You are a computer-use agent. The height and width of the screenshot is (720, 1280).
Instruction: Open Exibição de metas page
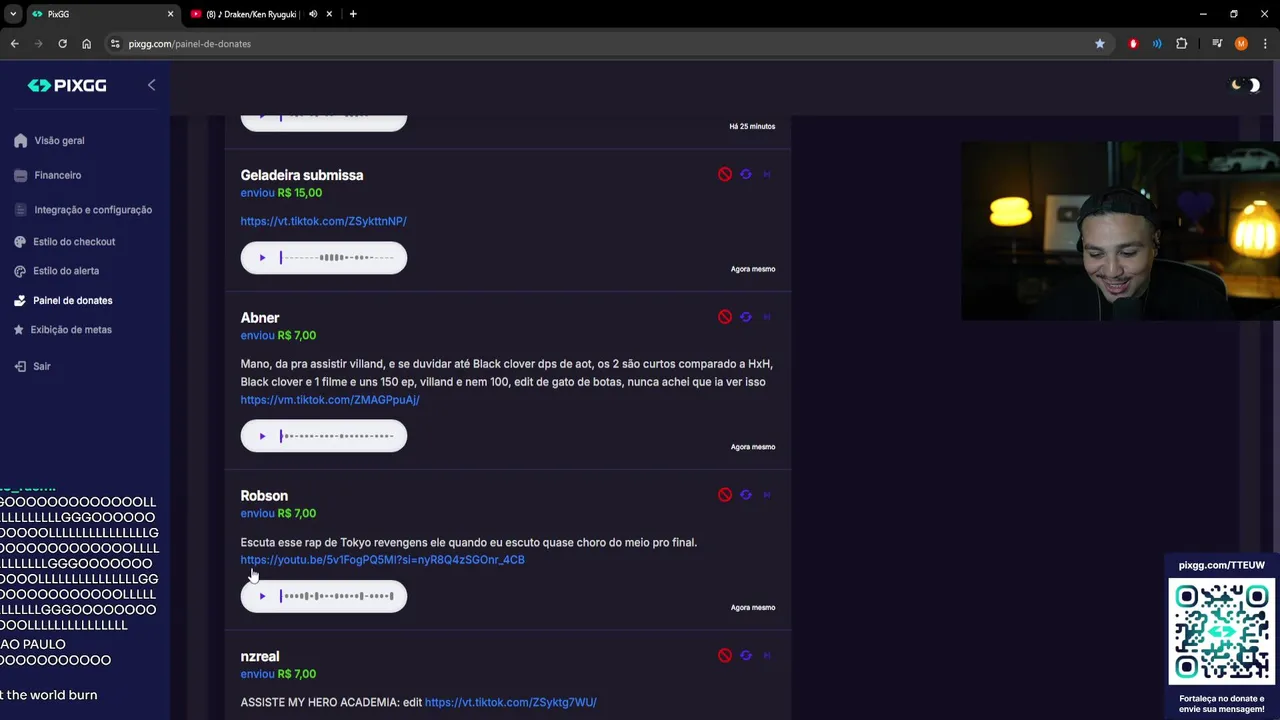click(x=71, y=330)
